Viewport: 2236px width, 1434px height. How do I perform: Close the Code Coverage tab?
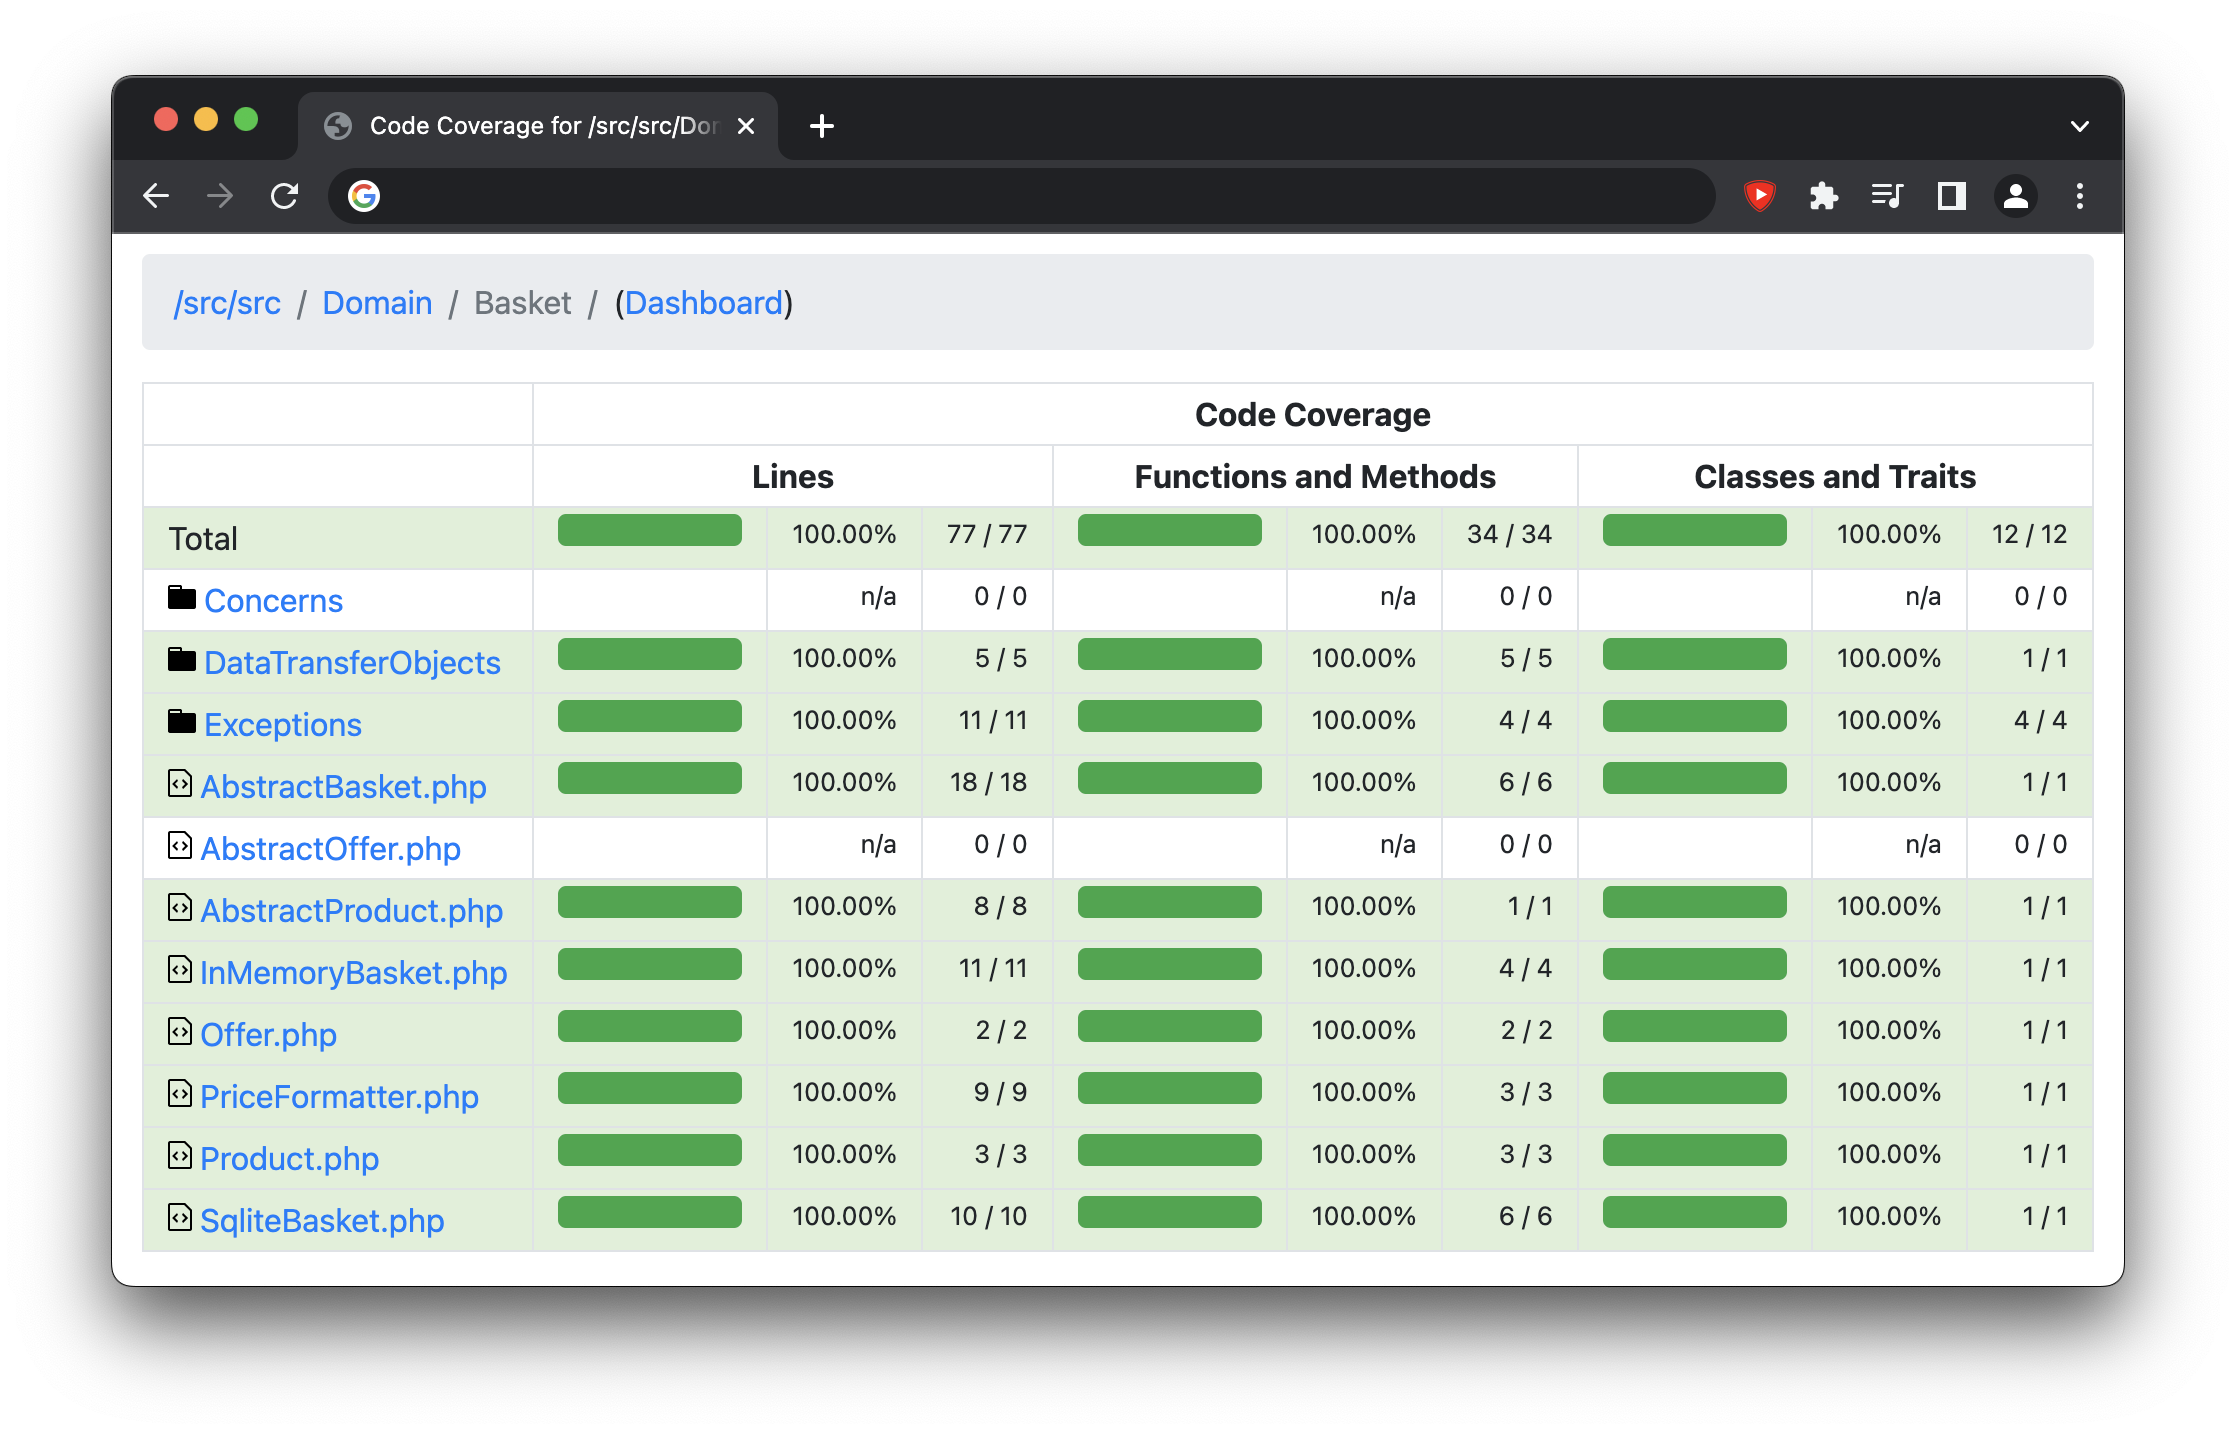pyautogui.click(x=746, y=126)
